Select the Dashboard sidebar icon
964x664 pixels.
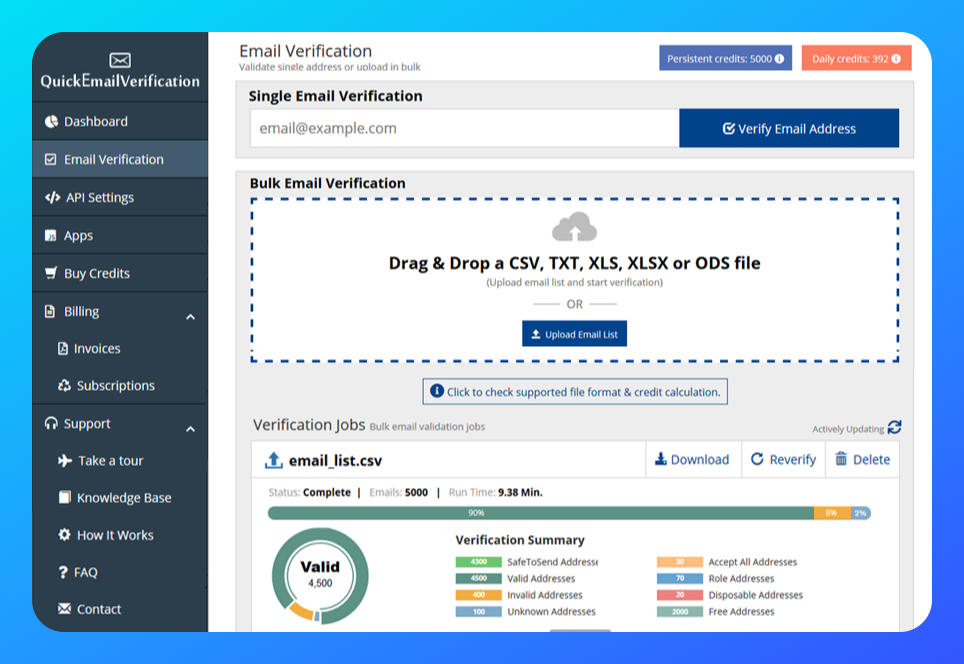pyautogui.click(x=50, y=120)
